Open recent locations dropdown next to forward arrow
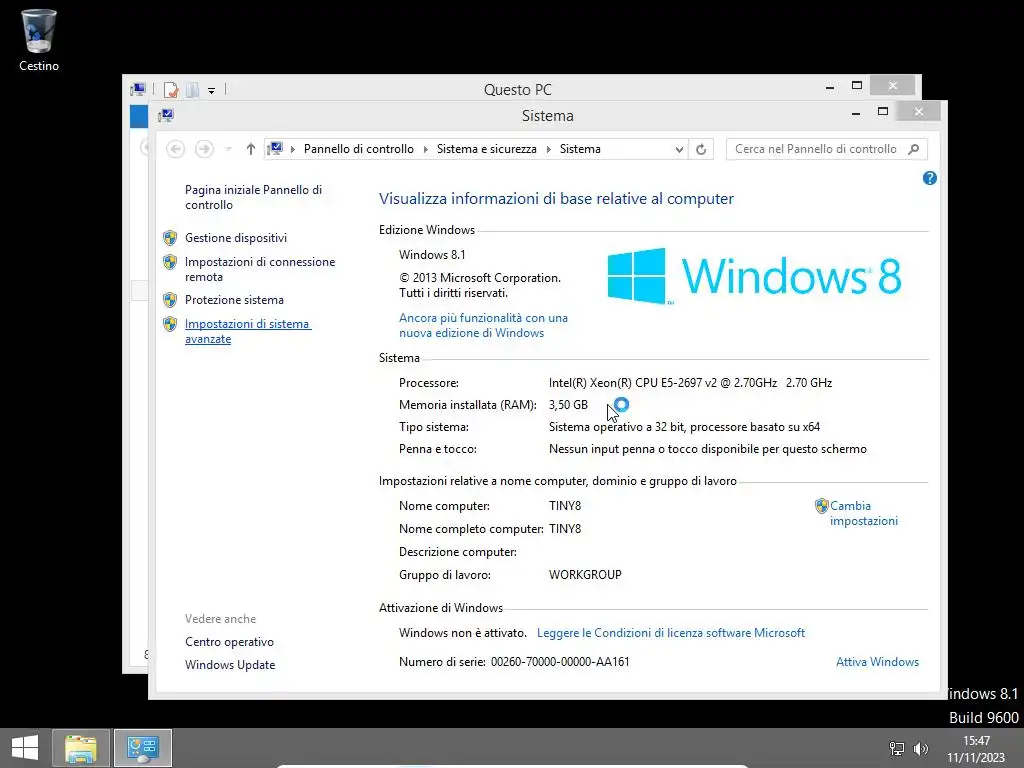 click(x=228, y=150)
